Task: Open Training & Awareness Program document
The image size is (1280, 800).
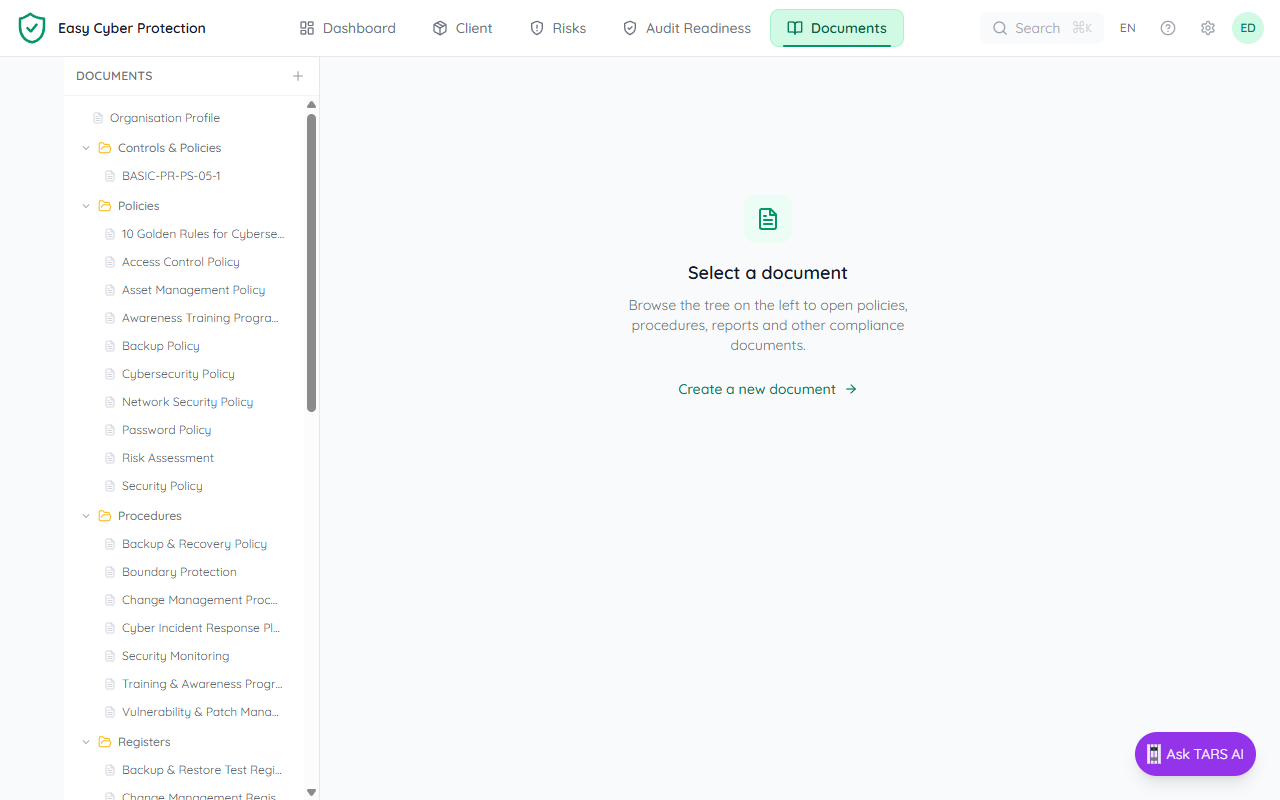Action: [x=202, y=684]
